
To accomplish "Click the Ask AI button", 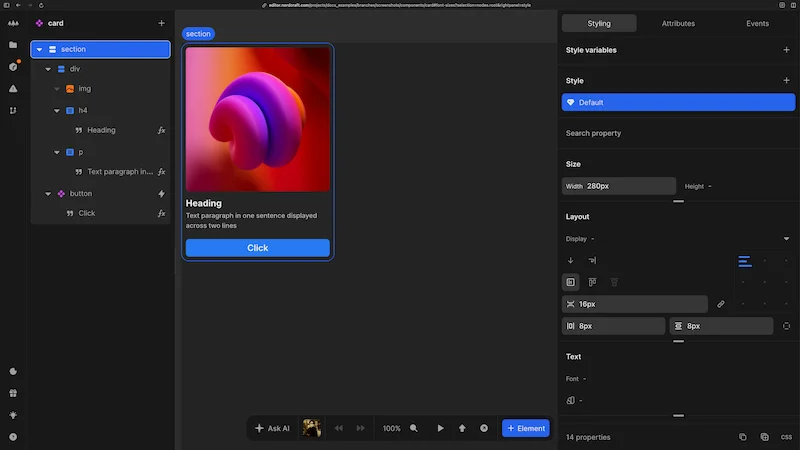I will pos(272,428).
